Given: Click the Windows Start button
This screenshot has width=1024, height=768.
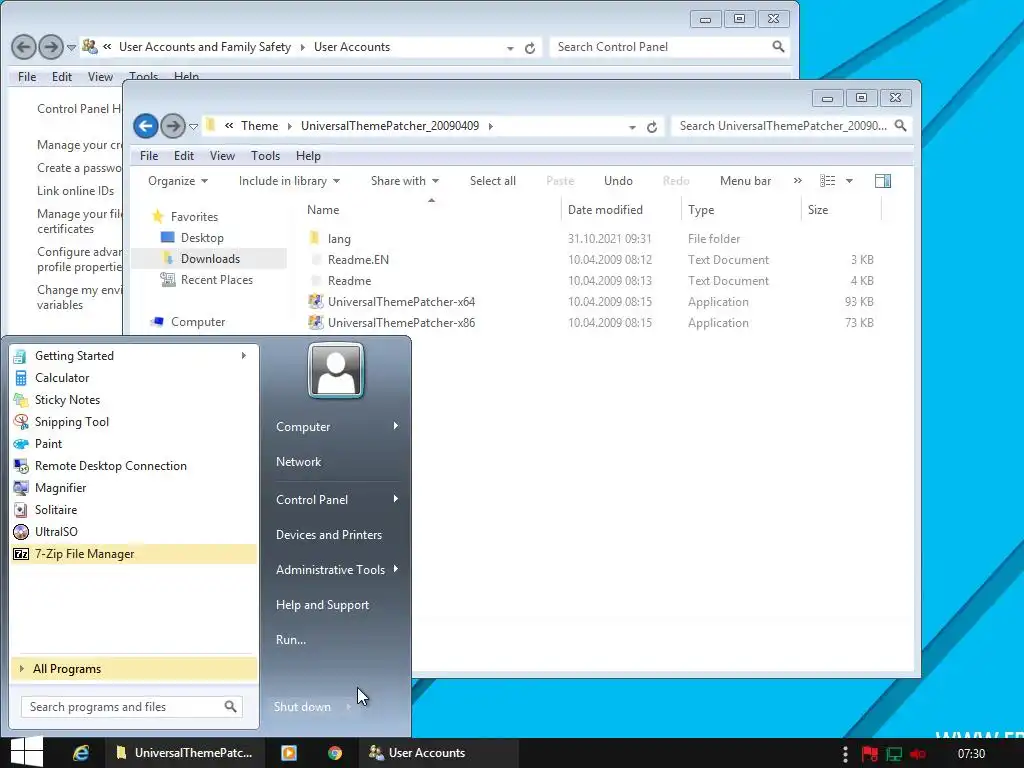Looking at the screenshot, I should point(27,752).
